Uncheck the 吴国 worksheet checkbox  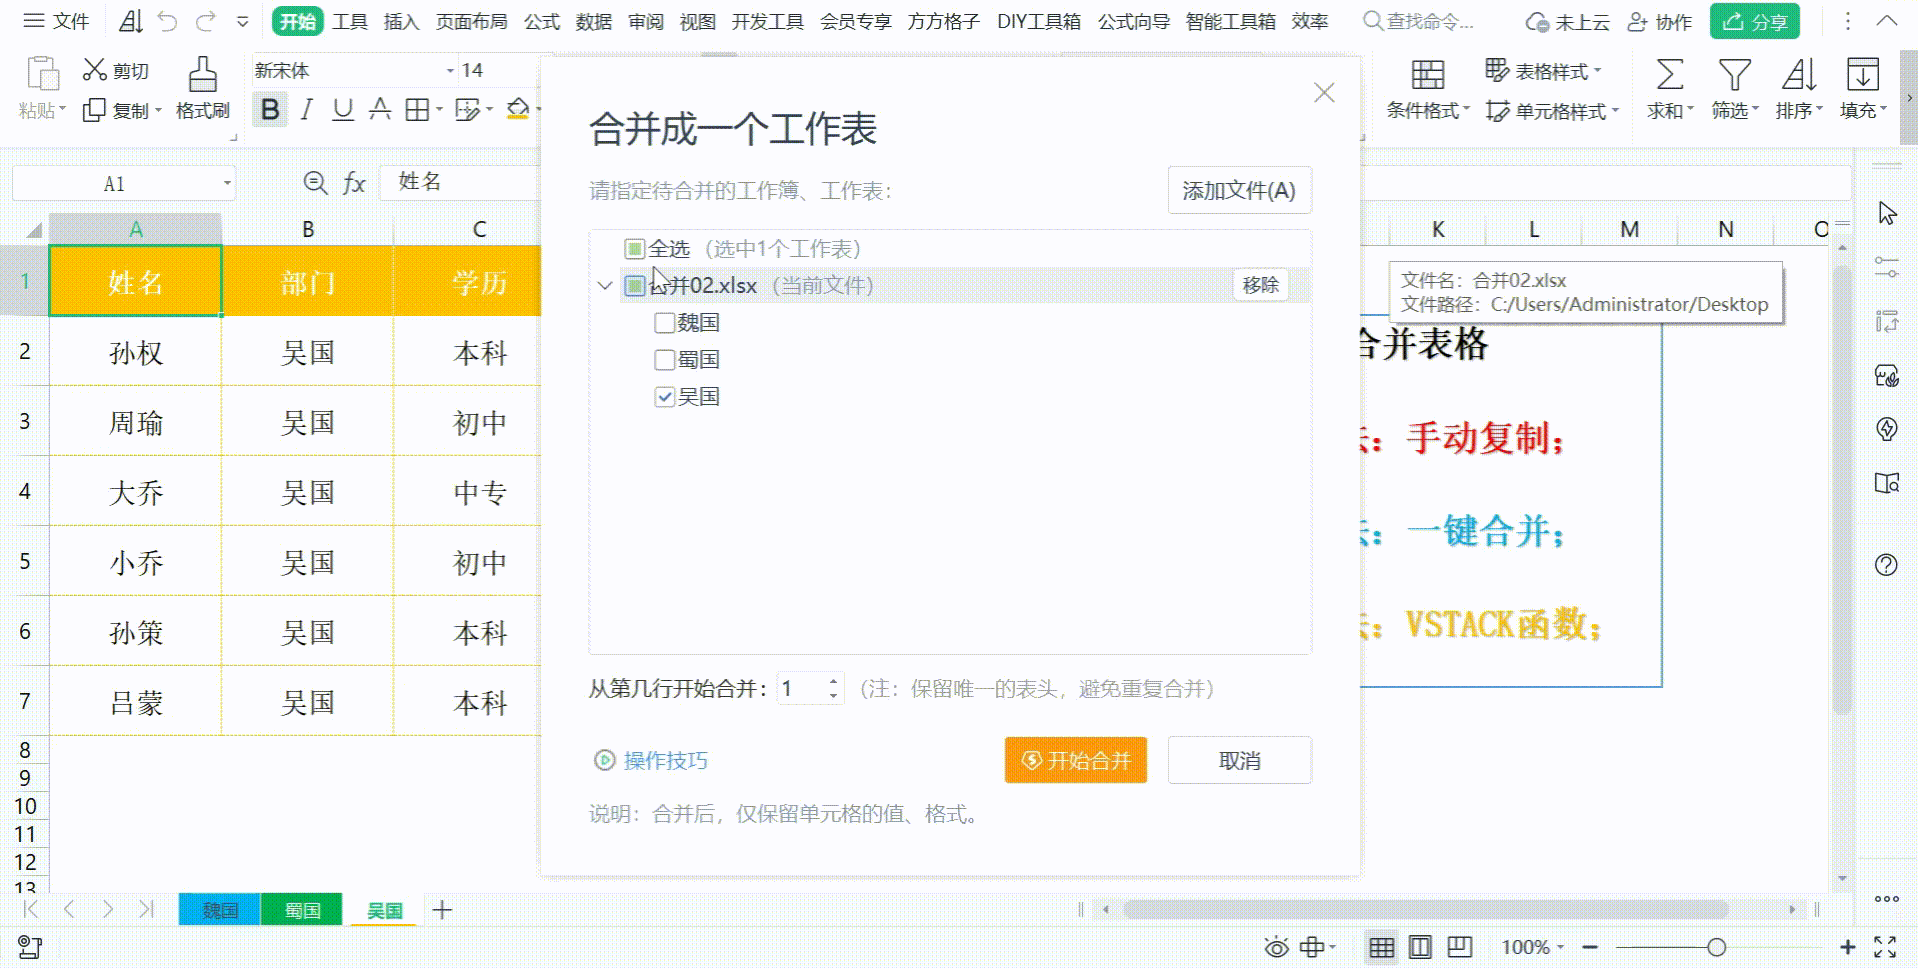point(664,397)
